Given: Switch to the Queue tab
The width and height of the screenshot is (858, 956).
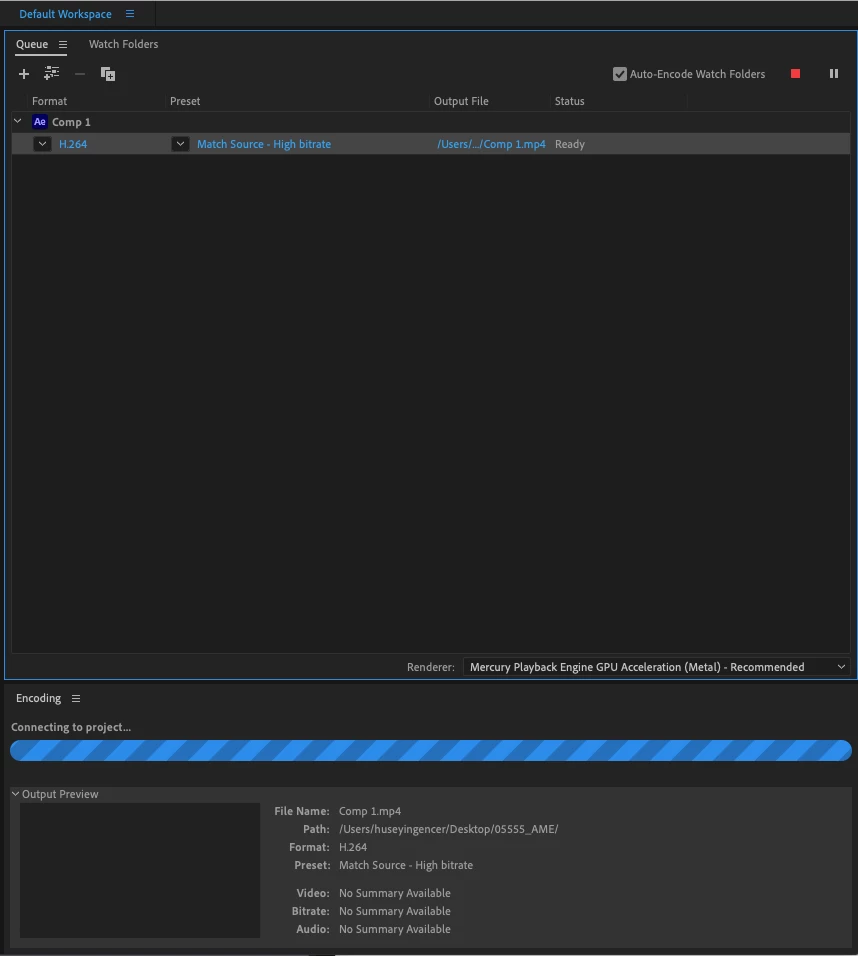Looking at the screenshot, I should pyautogui.click(x=32, y=44).
